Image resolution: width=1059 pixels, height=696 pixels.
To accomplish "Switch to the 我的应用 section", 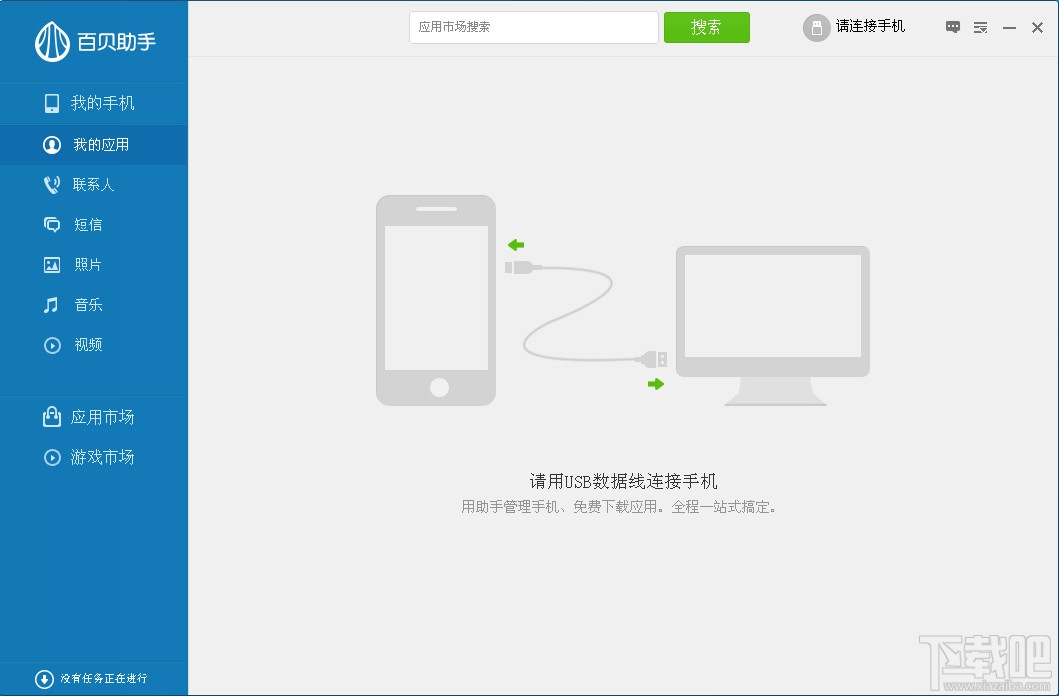I will pos(90,144).
